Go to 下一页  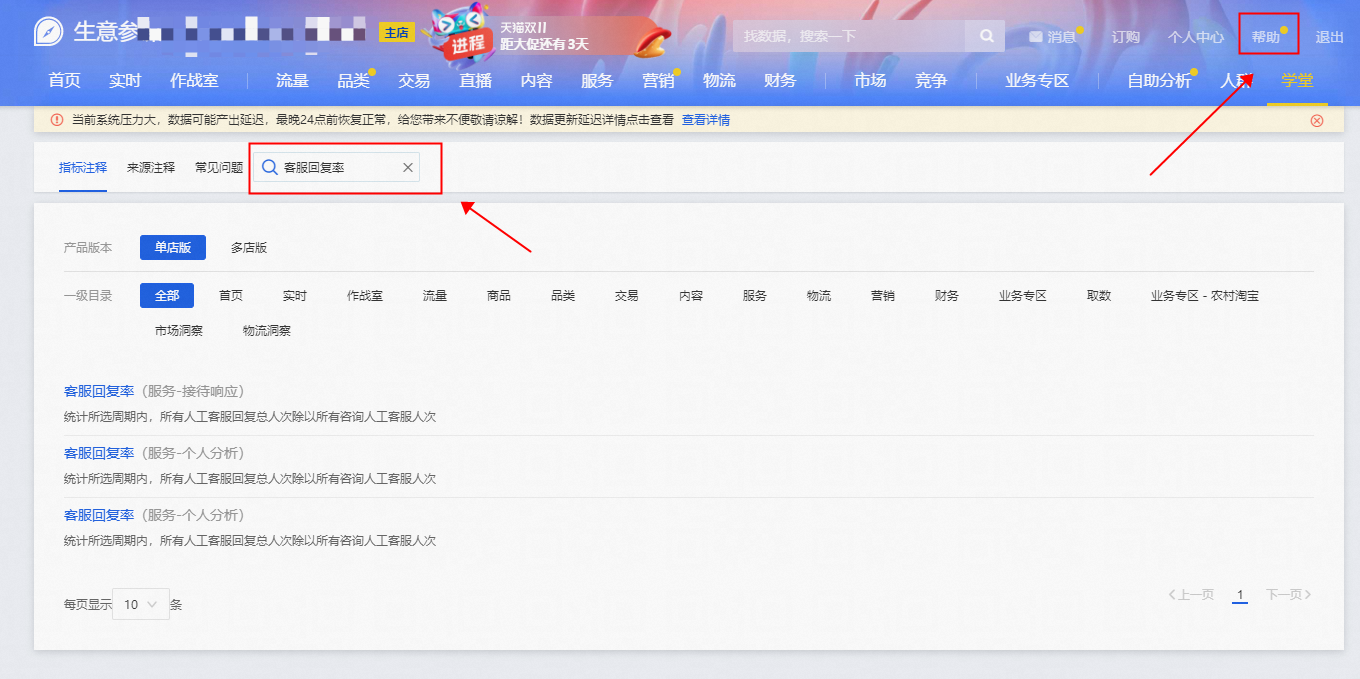(x=1289, y=595)
